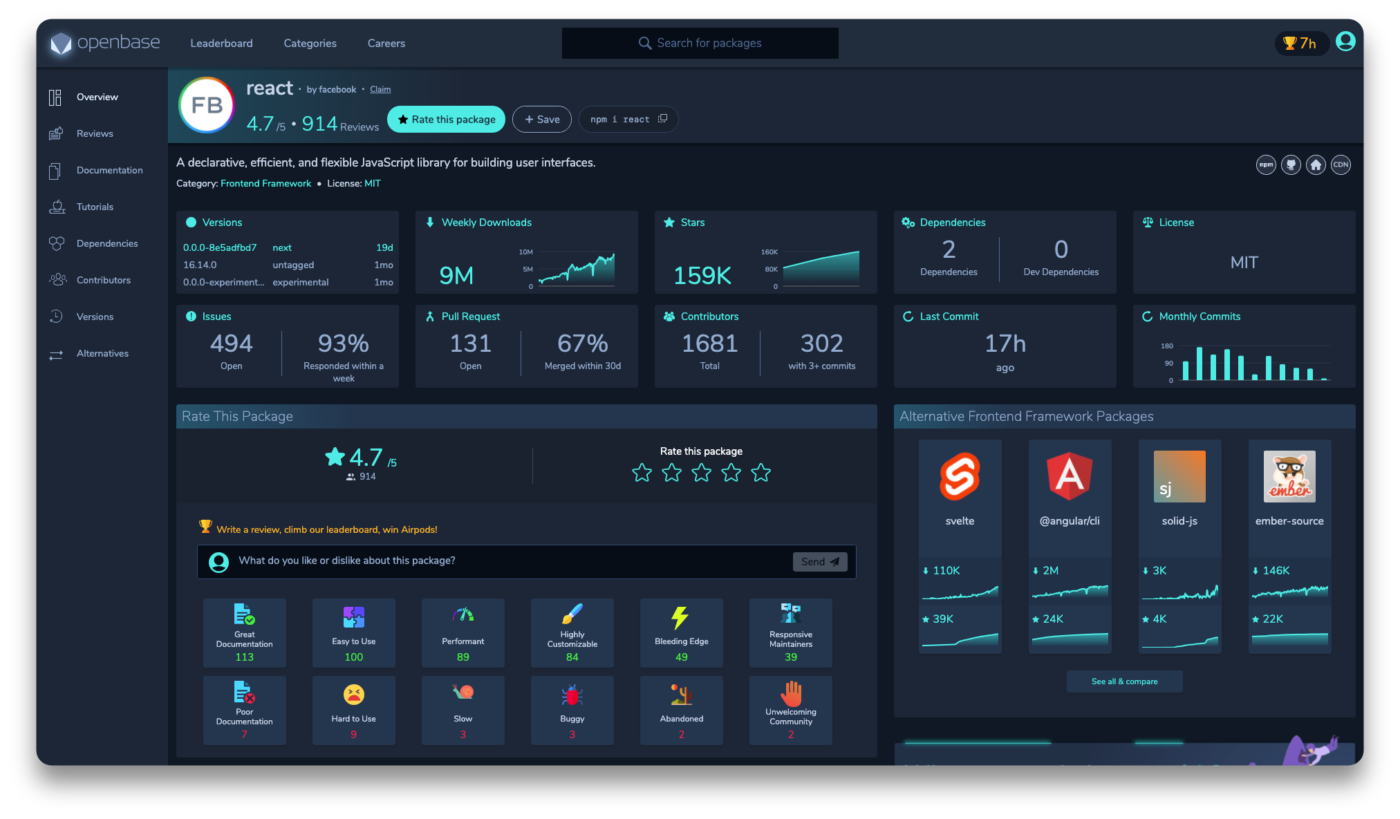Select the Bleeding Edge tag

pyautogui.click(x=681, y=633)
